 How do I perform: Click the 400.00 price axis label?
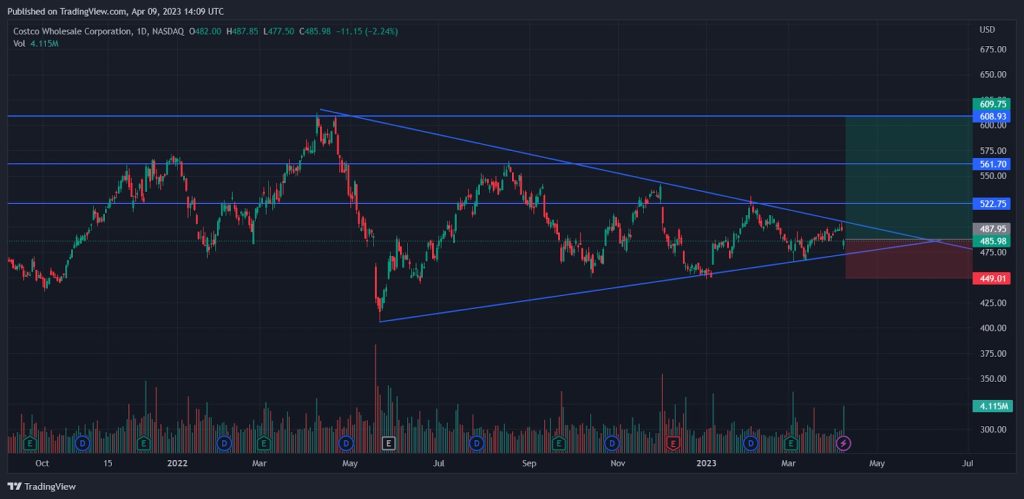point(992,328)
